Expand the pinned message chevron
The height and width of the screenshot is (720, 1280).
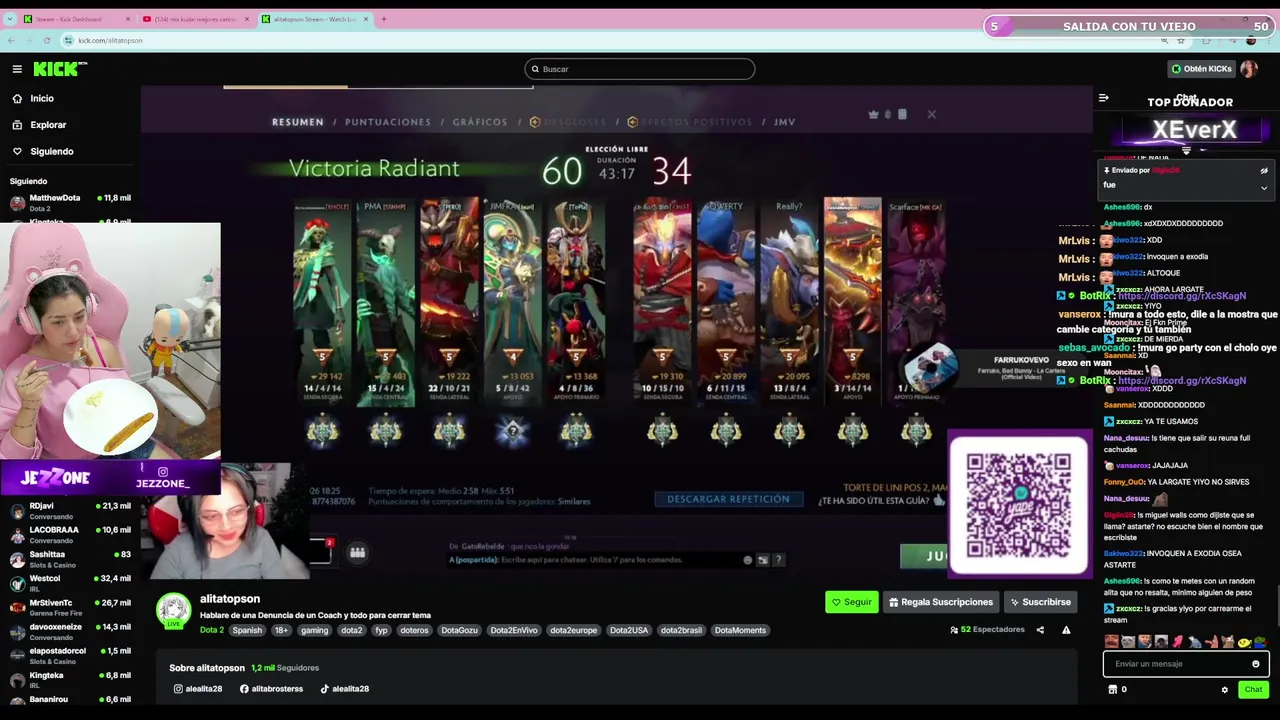point(1264,188)
